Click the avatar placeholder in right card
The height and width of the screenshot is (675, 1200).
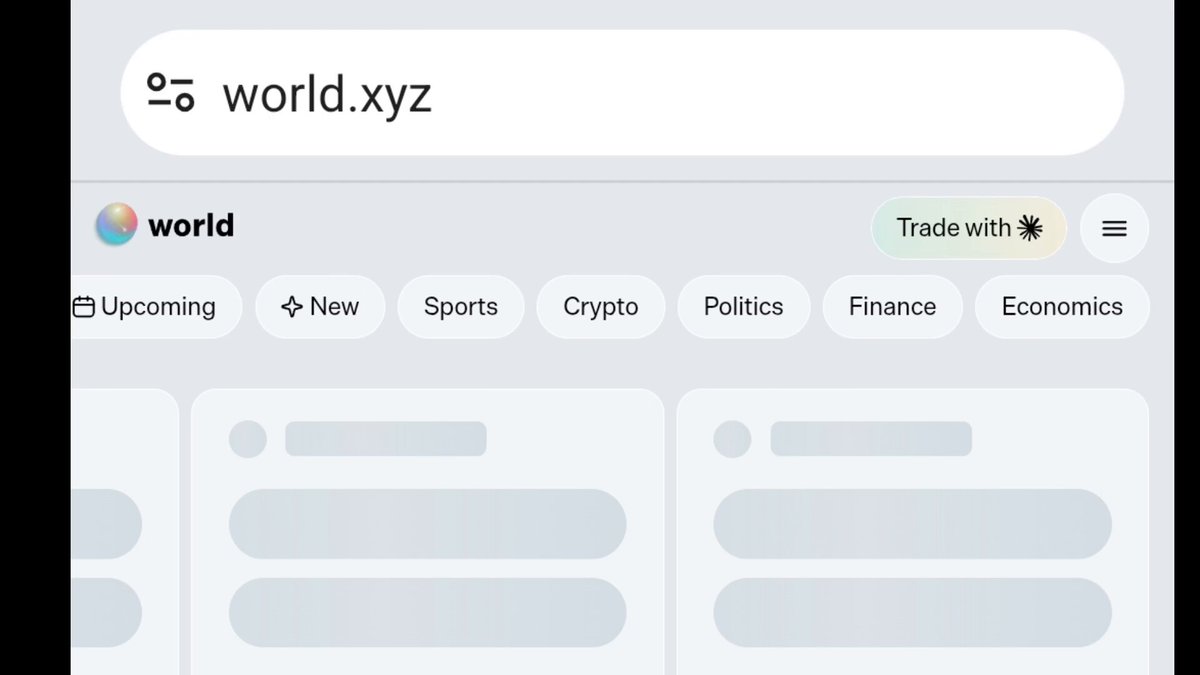(x=732, y=439)
